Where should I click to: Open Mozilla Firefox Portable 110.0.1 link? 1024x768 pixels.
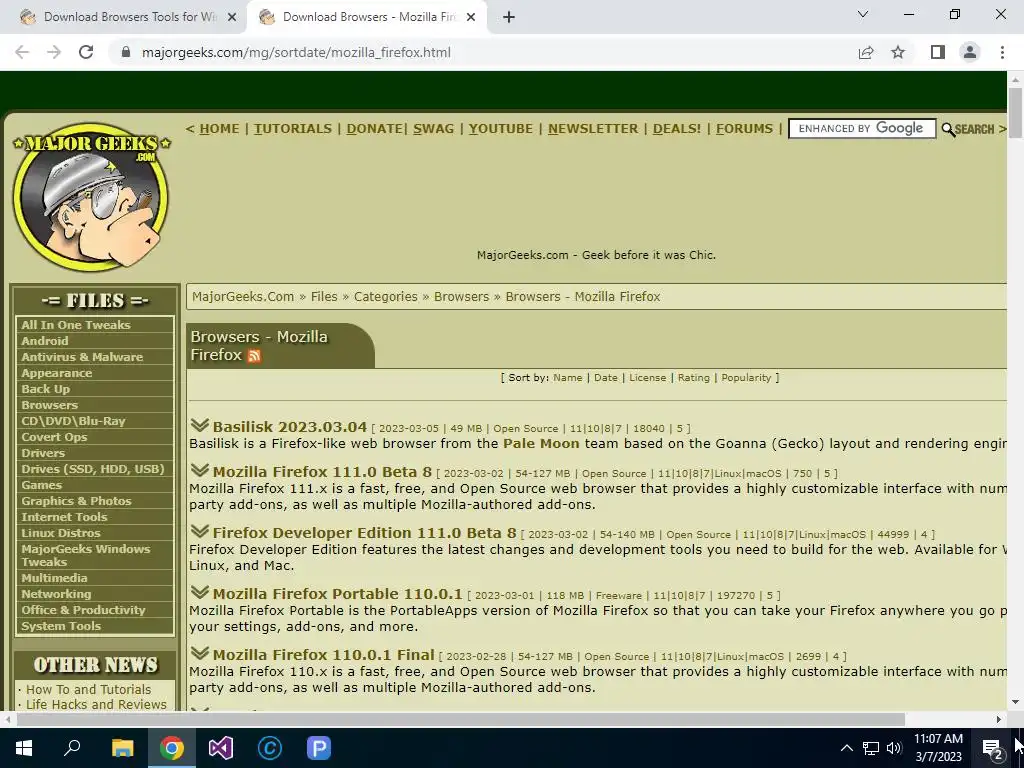pyautogui.click(x=337, y=594)
